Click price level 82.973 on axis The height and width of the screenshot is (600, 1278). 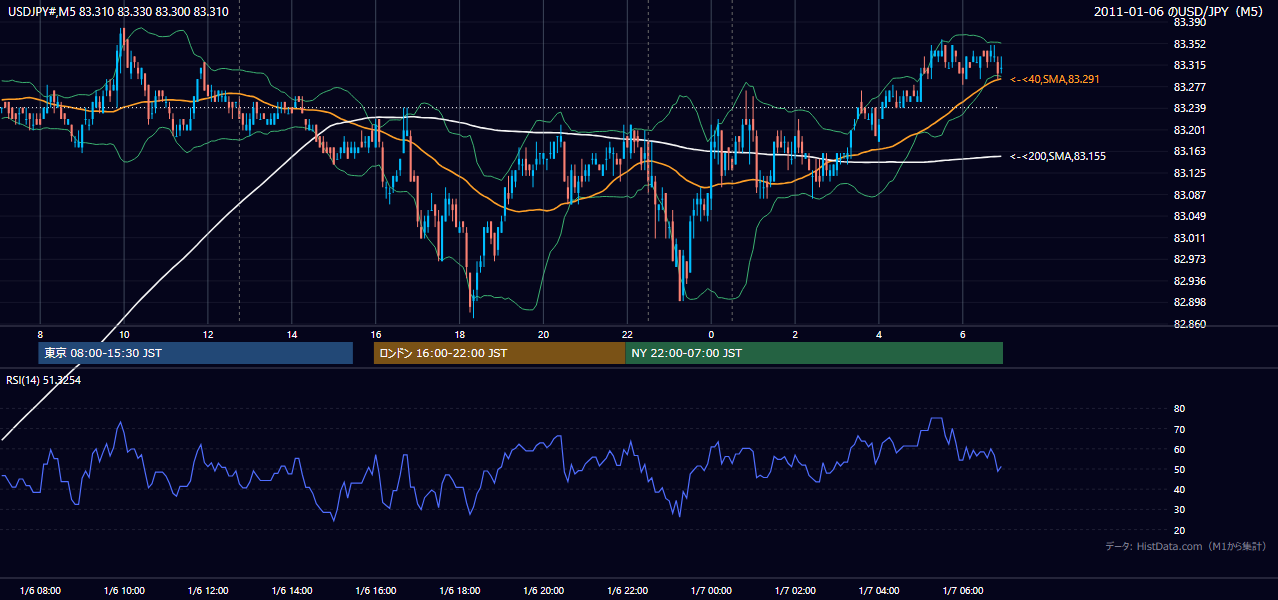pos(1188,259)
